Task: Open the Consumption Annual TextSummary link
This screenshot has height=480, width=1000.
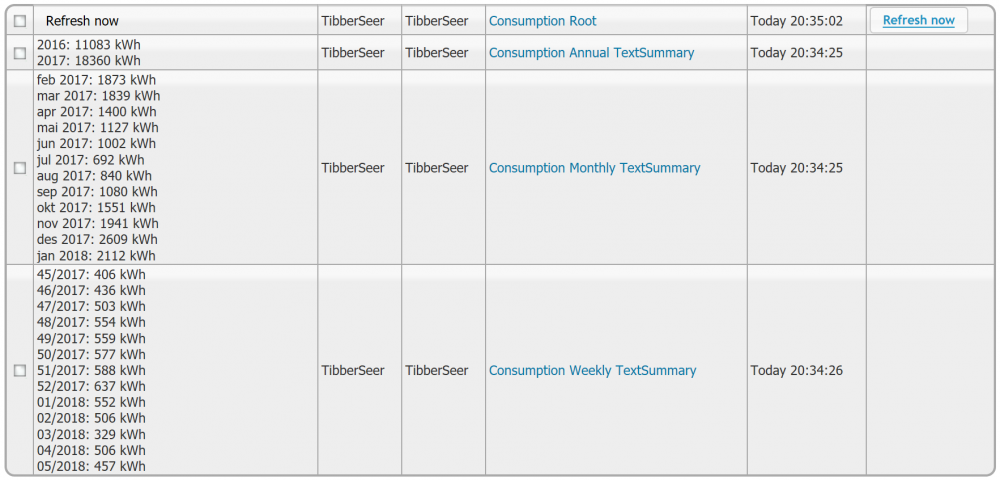Action: [591, 53]
